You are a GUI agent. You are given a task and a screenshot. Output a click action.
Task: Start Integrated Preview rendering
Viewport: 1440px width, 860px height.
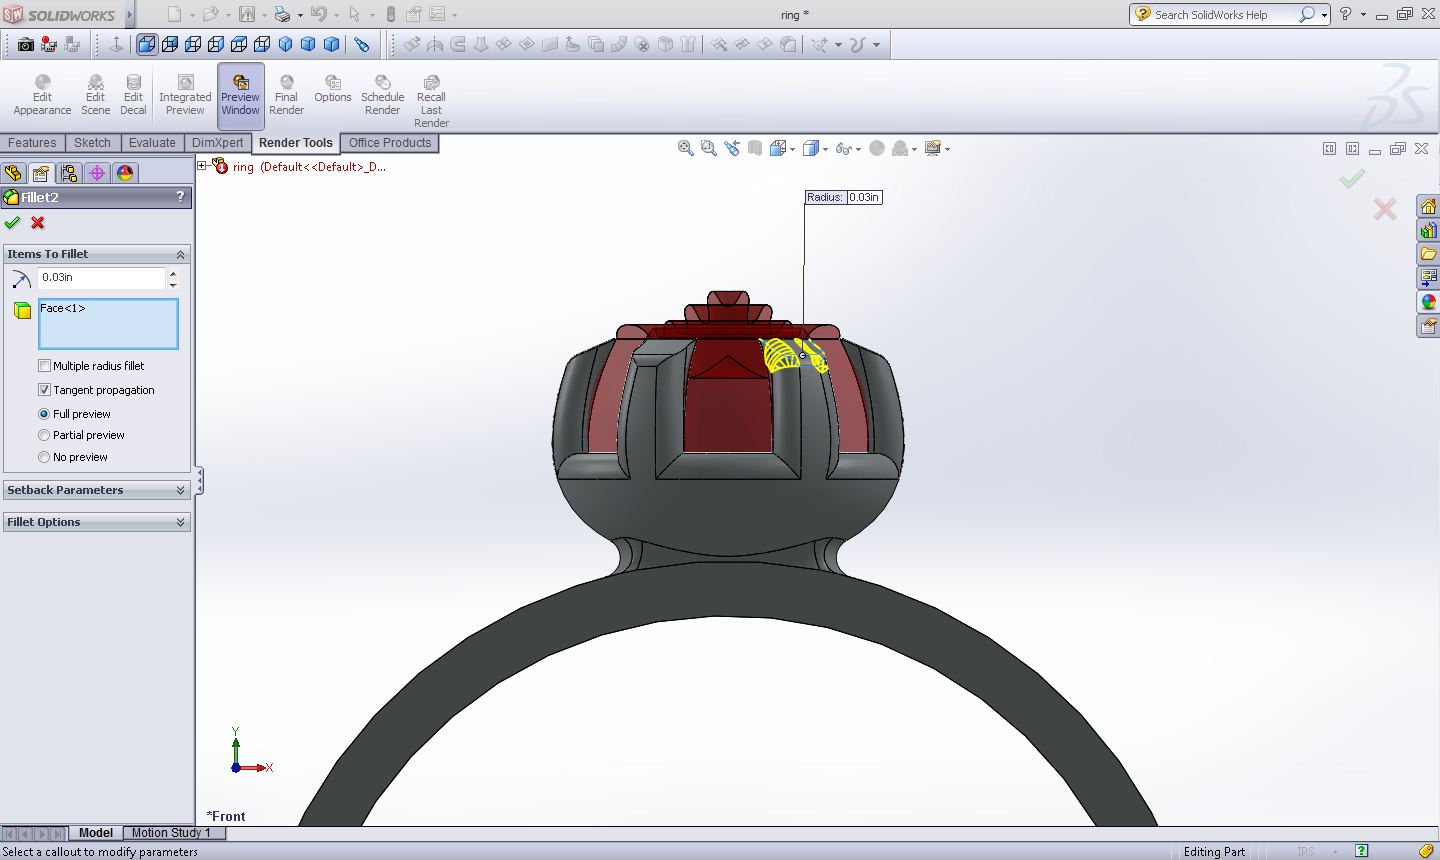[x=185, y=95]
